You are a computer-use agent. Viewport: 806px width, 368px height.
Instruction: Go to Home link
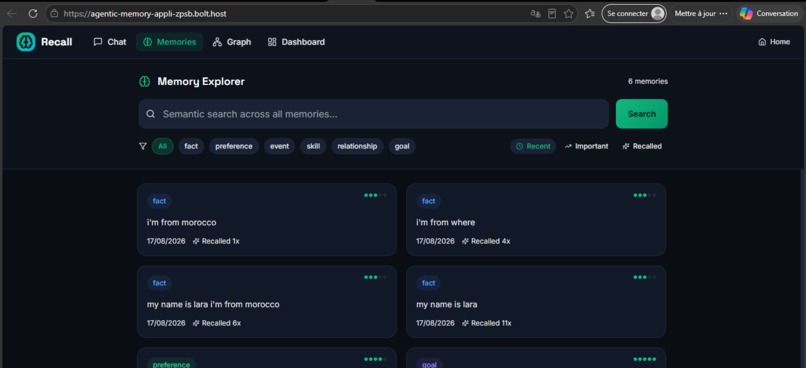coord(774,42)
